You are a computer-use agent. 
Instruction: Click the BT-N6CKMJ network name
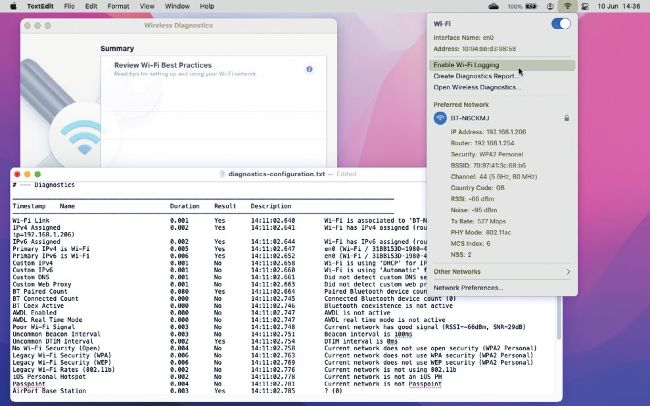[x=470, y=118]
